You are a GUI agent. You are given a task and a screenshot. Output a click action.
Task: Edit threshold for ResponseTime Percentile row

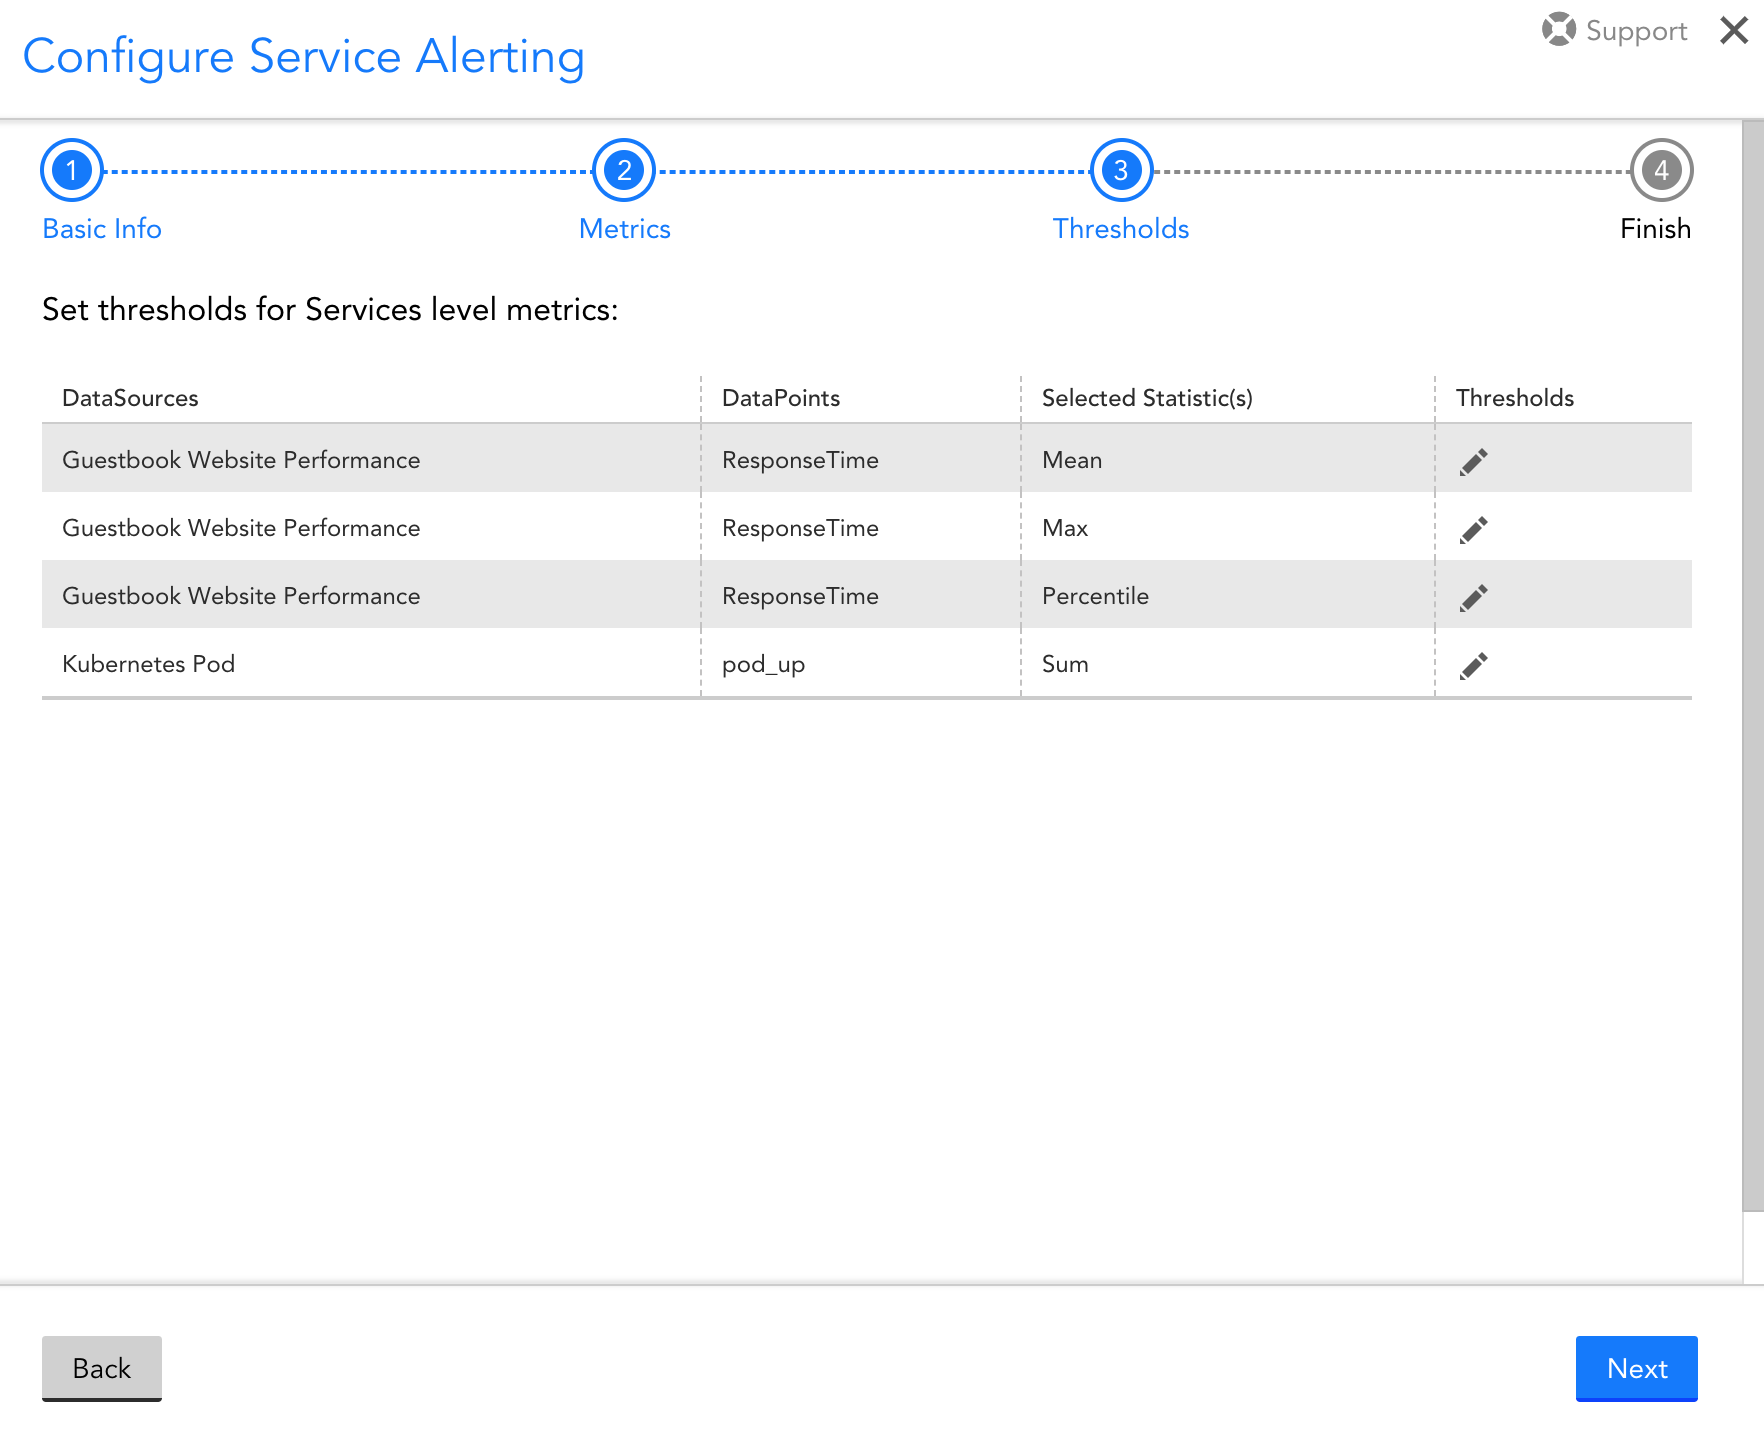(1473, 598)
